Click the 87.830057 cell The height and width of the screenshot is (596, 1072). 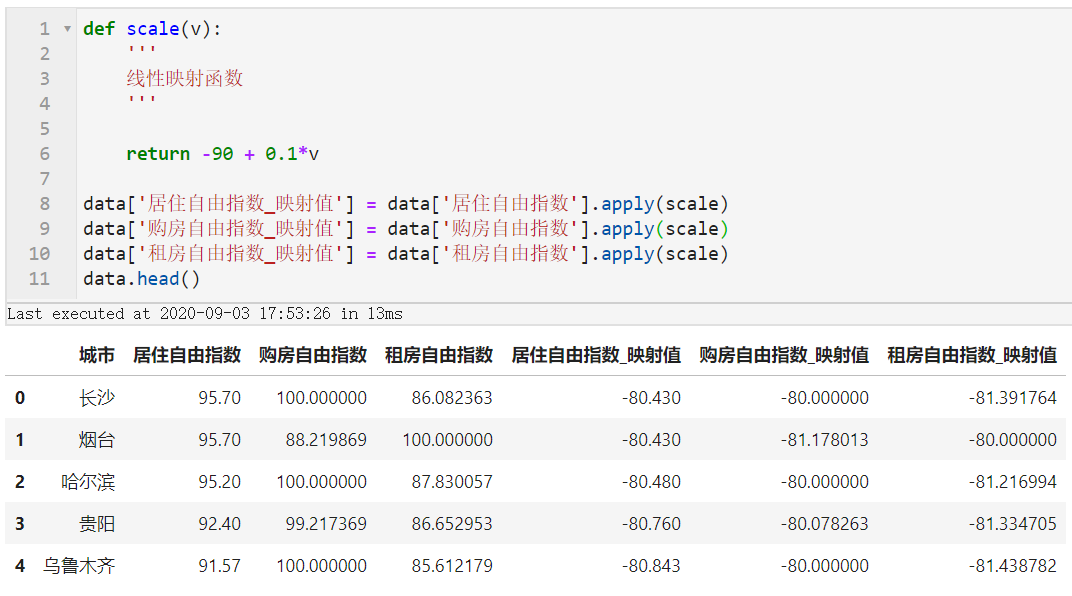(452, 482)
